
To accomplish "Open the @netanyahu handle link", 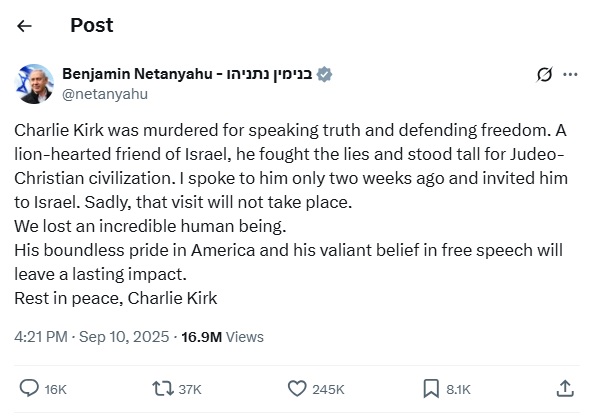I will tap(105, 94).
